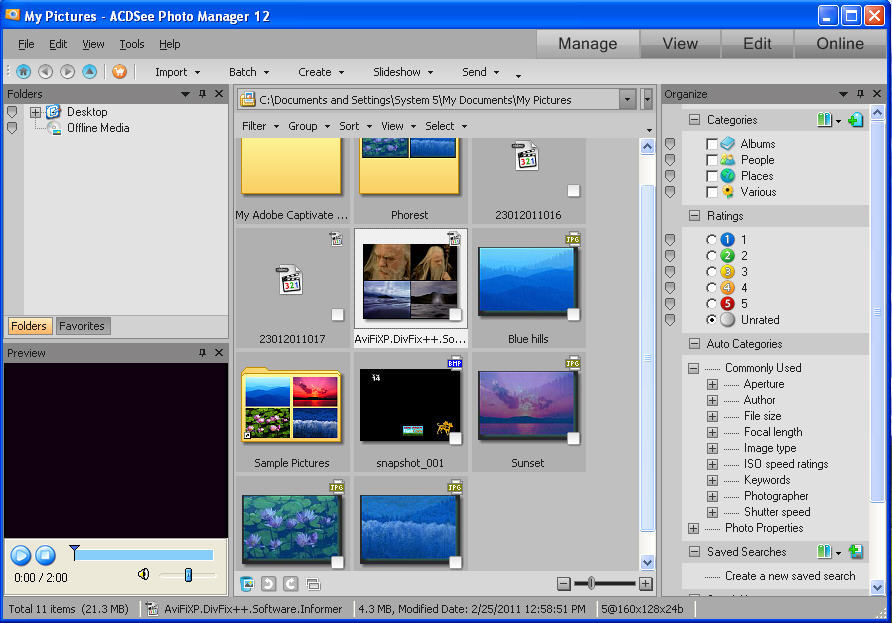The width and height of the screenshot is (892, 623).
Task: Open the Tools menu
Action: click(x=132, y=44)
